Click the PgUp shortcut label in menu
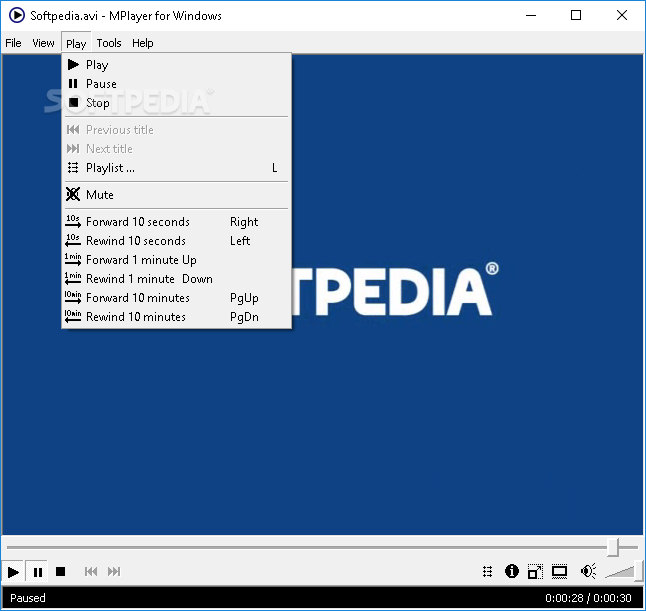Image resolution: width=646 pixels, height=611 pixels. point(244,298)
